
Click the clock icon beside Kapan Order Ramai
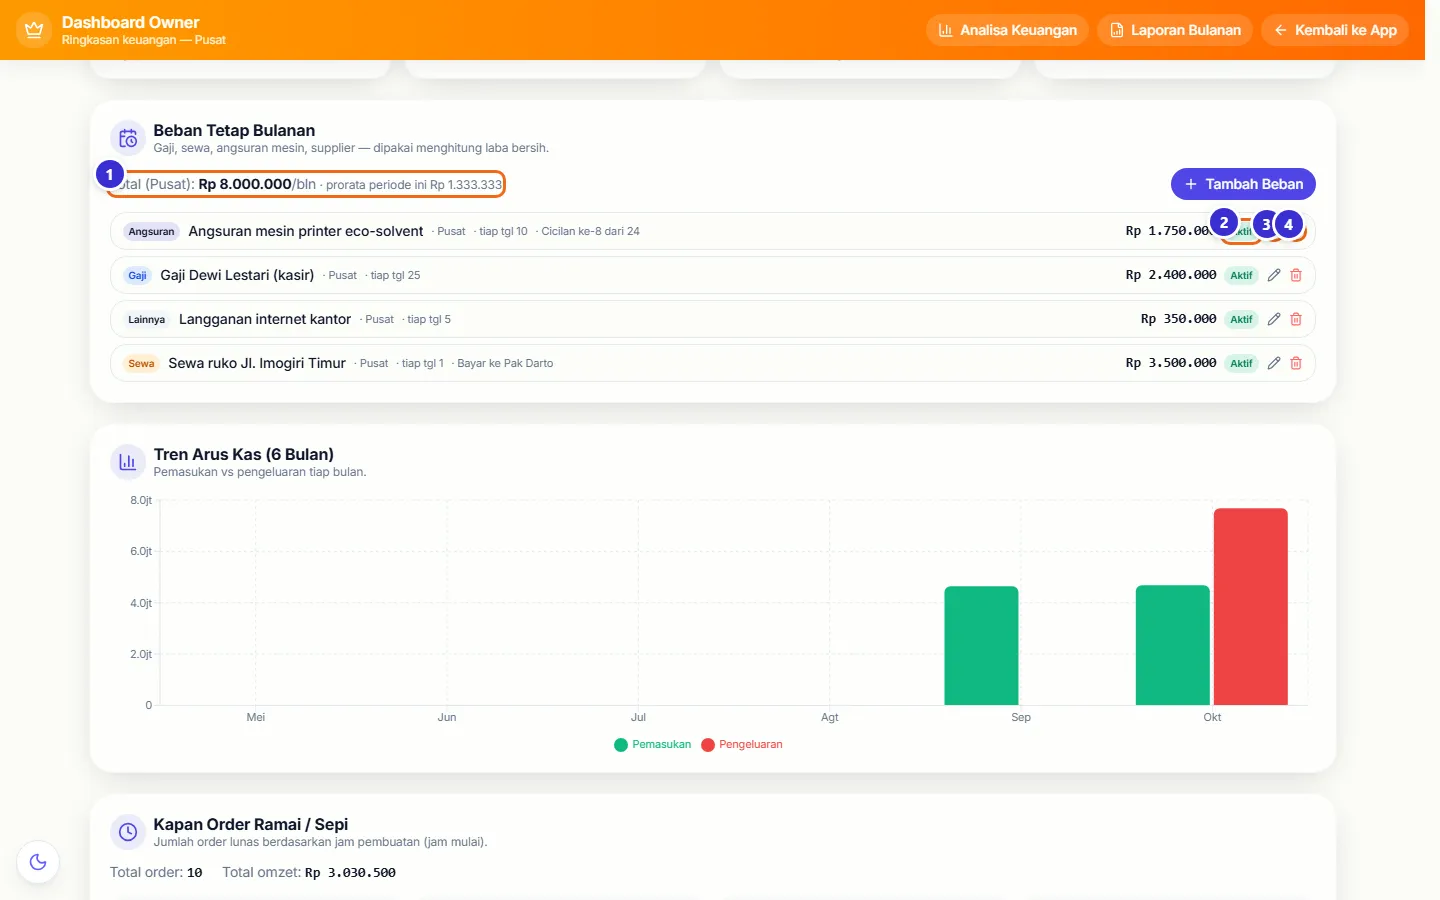click(128, 832)
